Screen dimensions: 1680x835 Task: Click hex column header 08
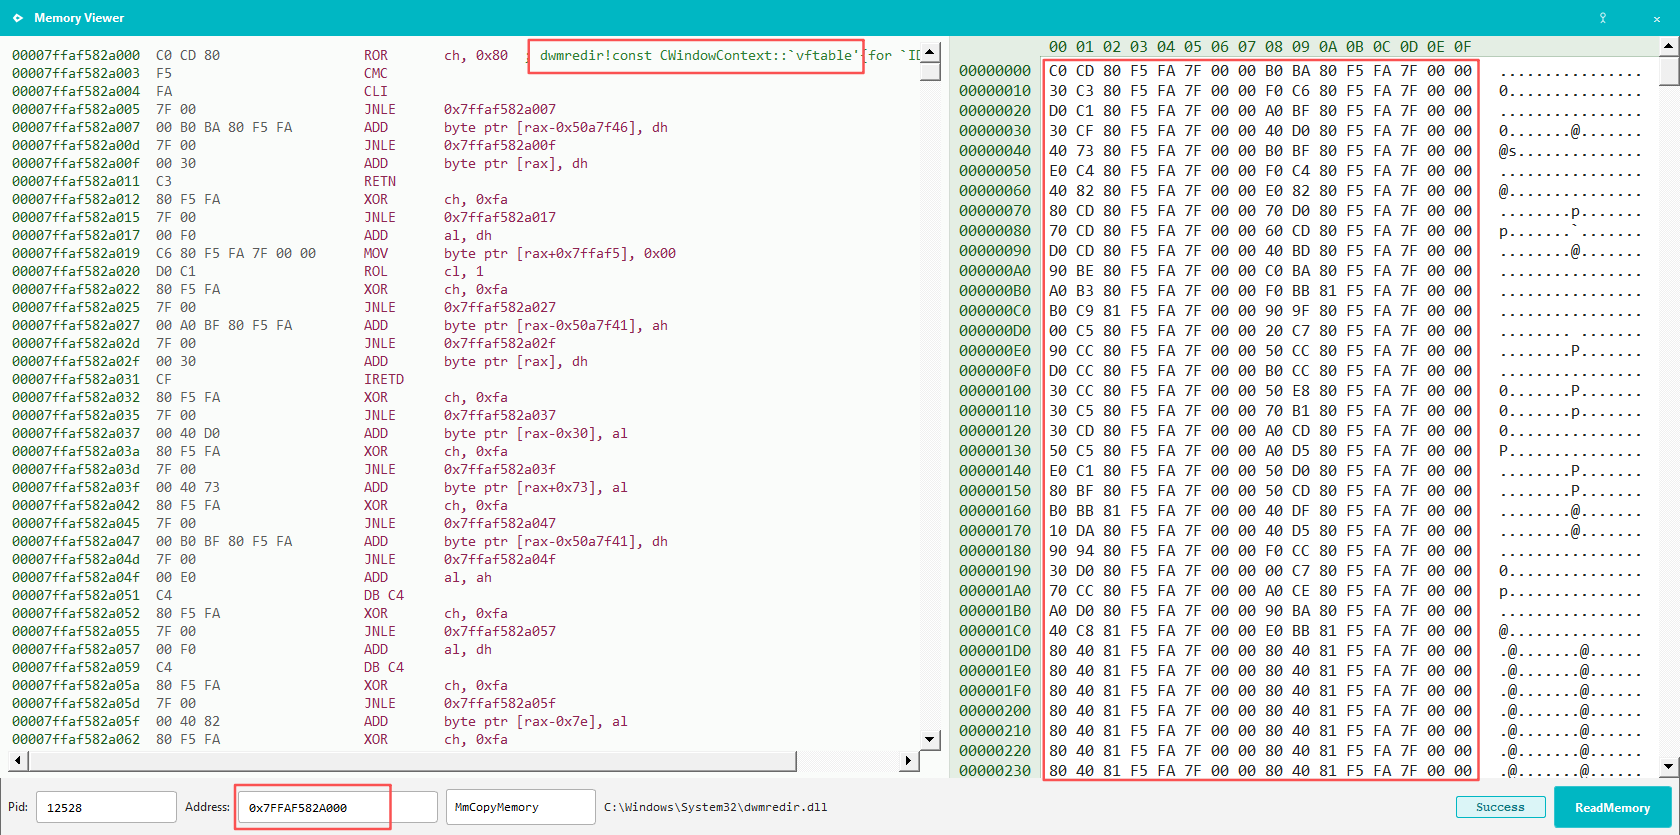[x=1274, y=47]
